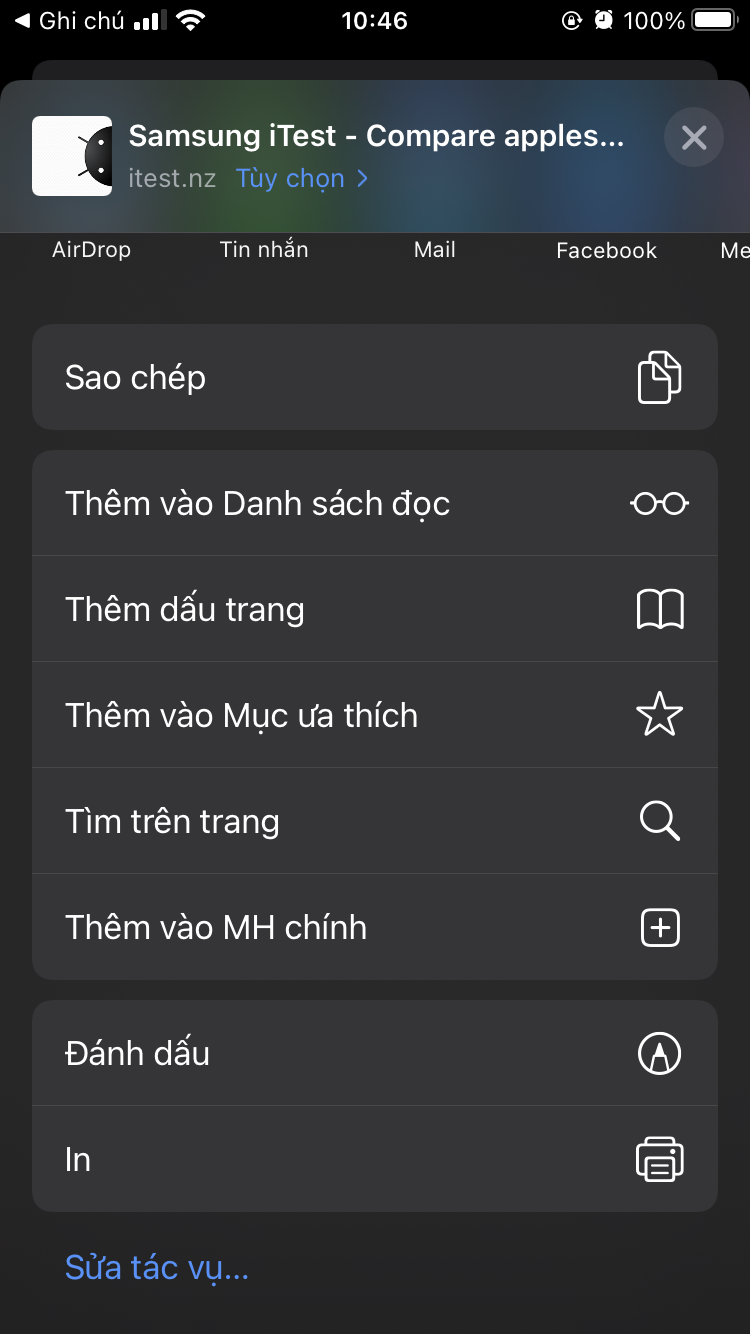Open Sửa tác vụ link
The image size is (750, 1334).
pyautogui.click(x=157, y=1268)
